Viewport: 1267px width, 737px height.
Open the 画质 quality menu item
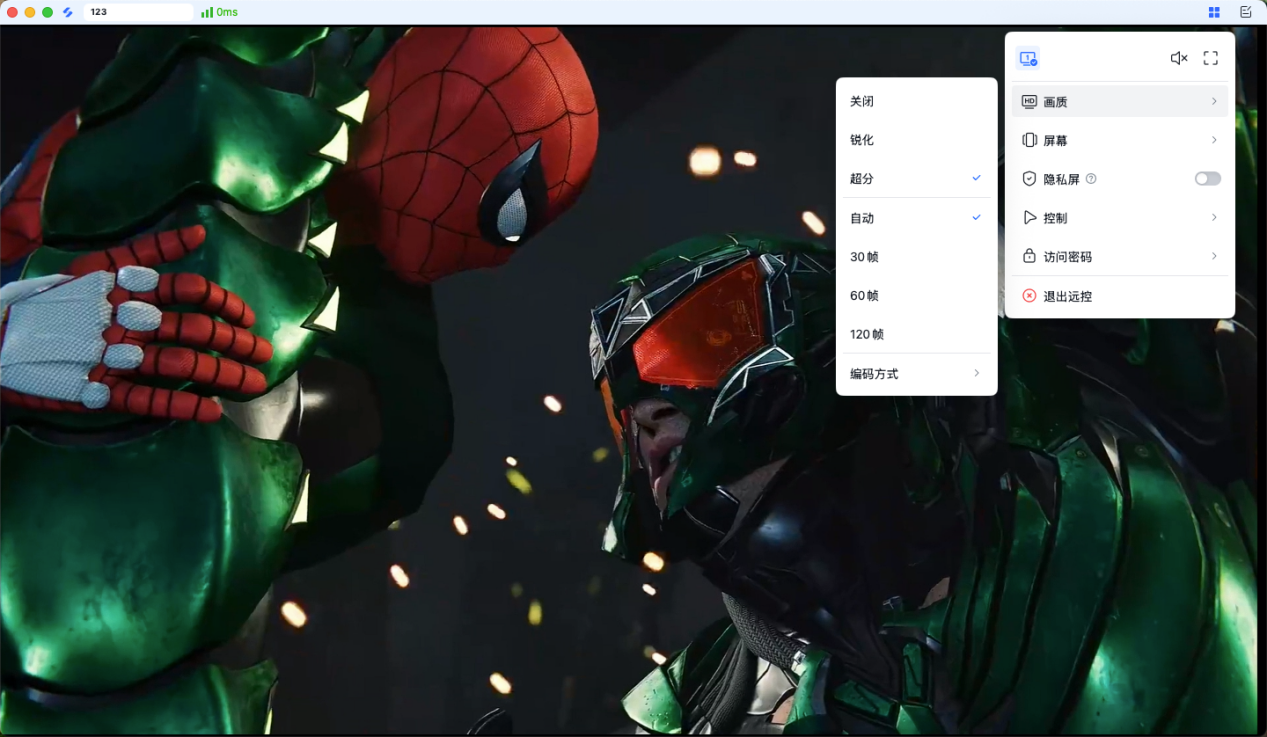[1120, 101]
